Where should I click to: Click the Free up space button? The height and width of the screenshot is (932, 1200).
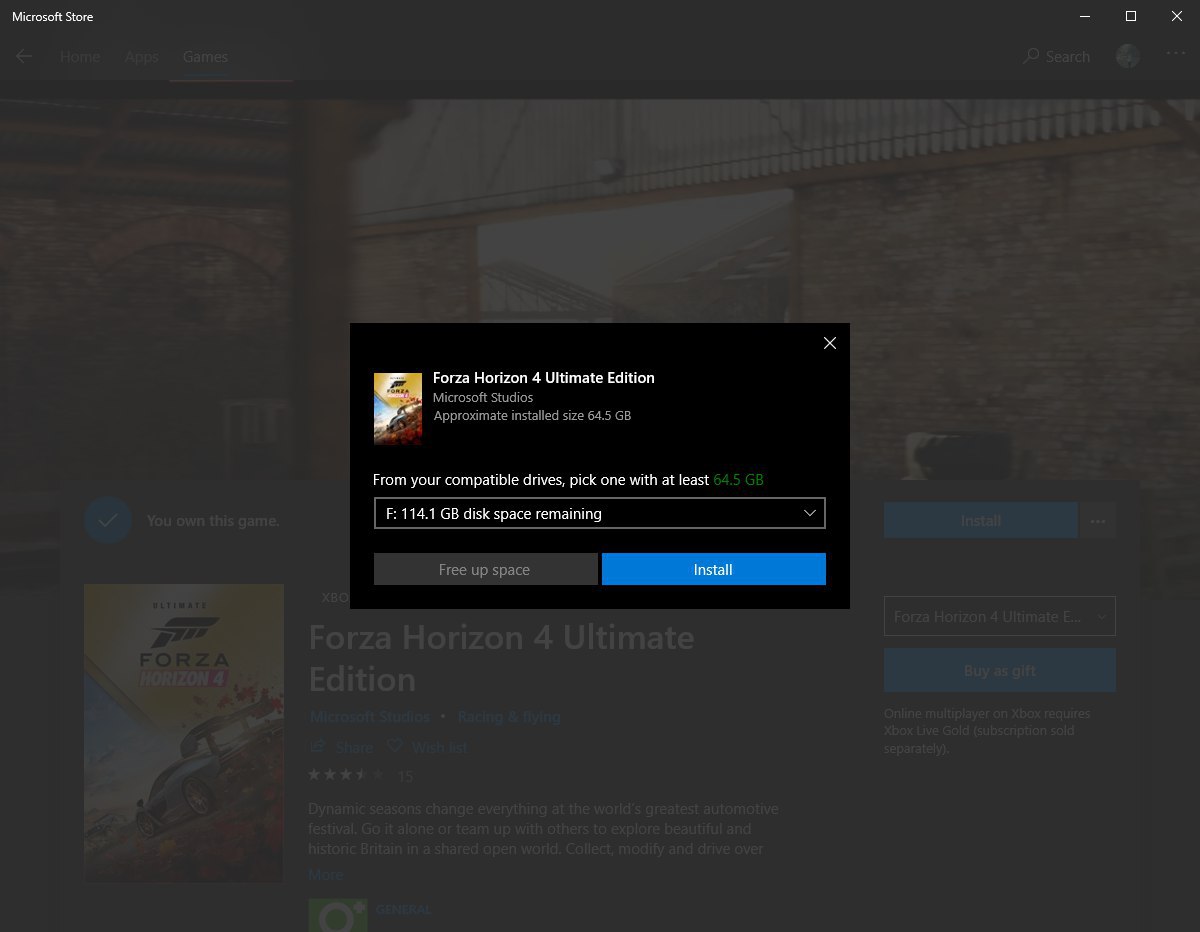(x=485, y=569)
